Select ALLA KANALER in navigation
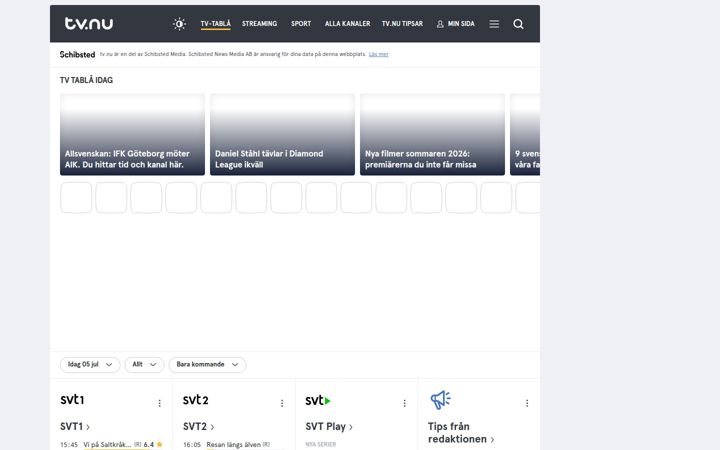Viewport: 720px width, 450px height. 347,24
